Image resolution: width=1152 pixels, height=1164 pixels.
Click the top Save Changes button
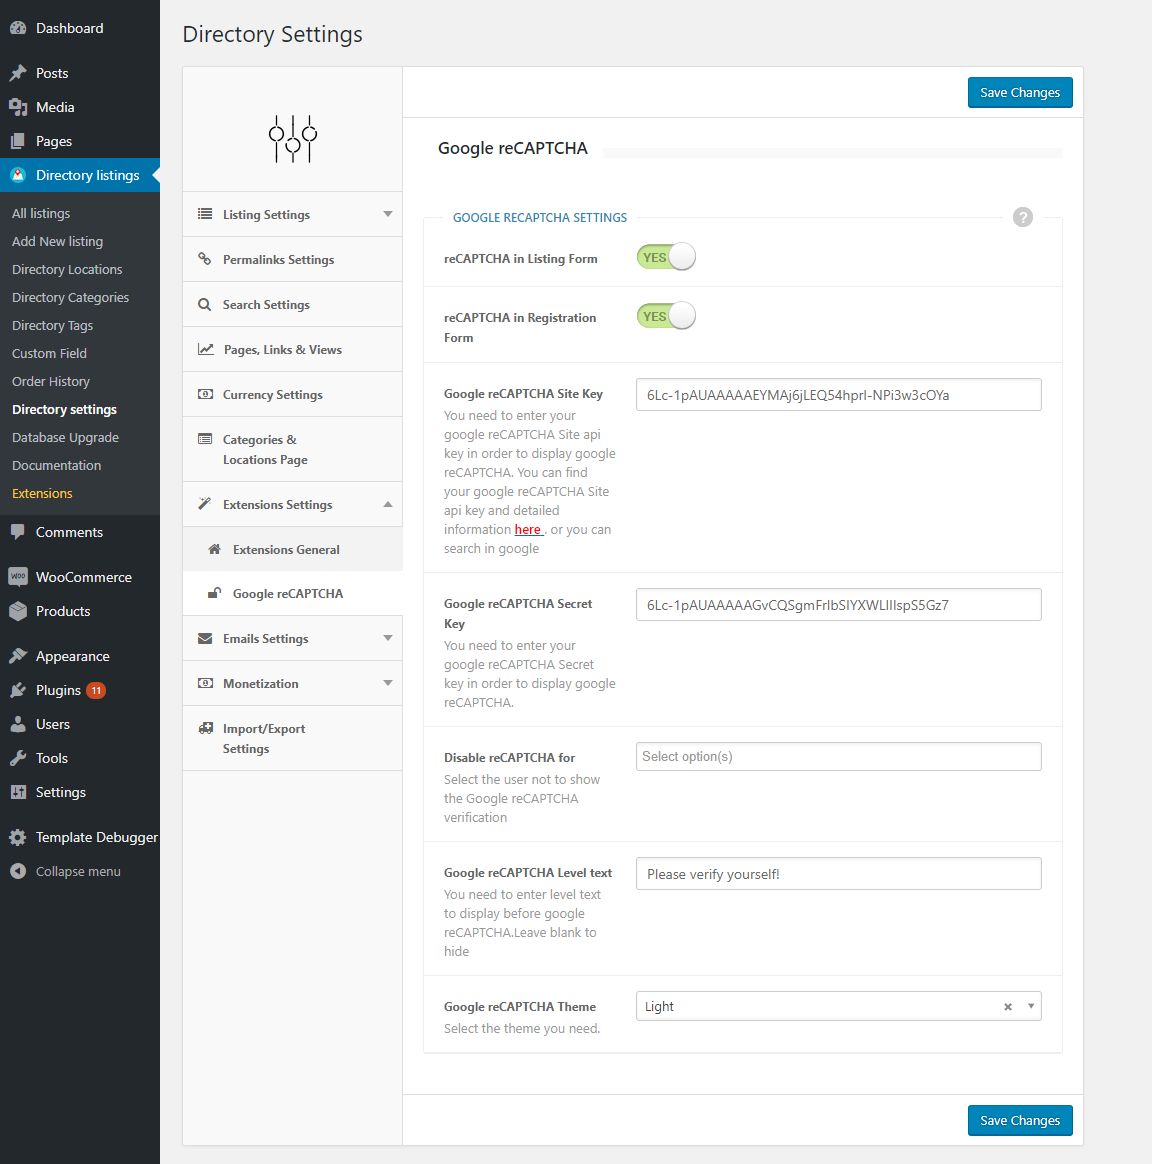click(1019, 92)
